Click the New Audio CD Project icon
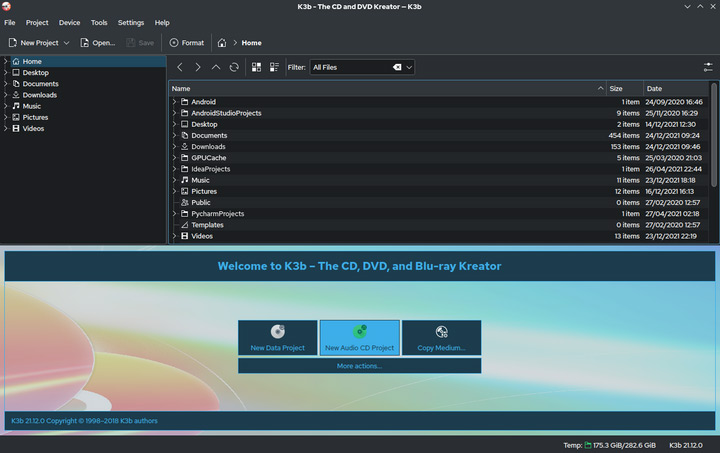The height and width of the screenshot is (453, 720). pos(359,332)
